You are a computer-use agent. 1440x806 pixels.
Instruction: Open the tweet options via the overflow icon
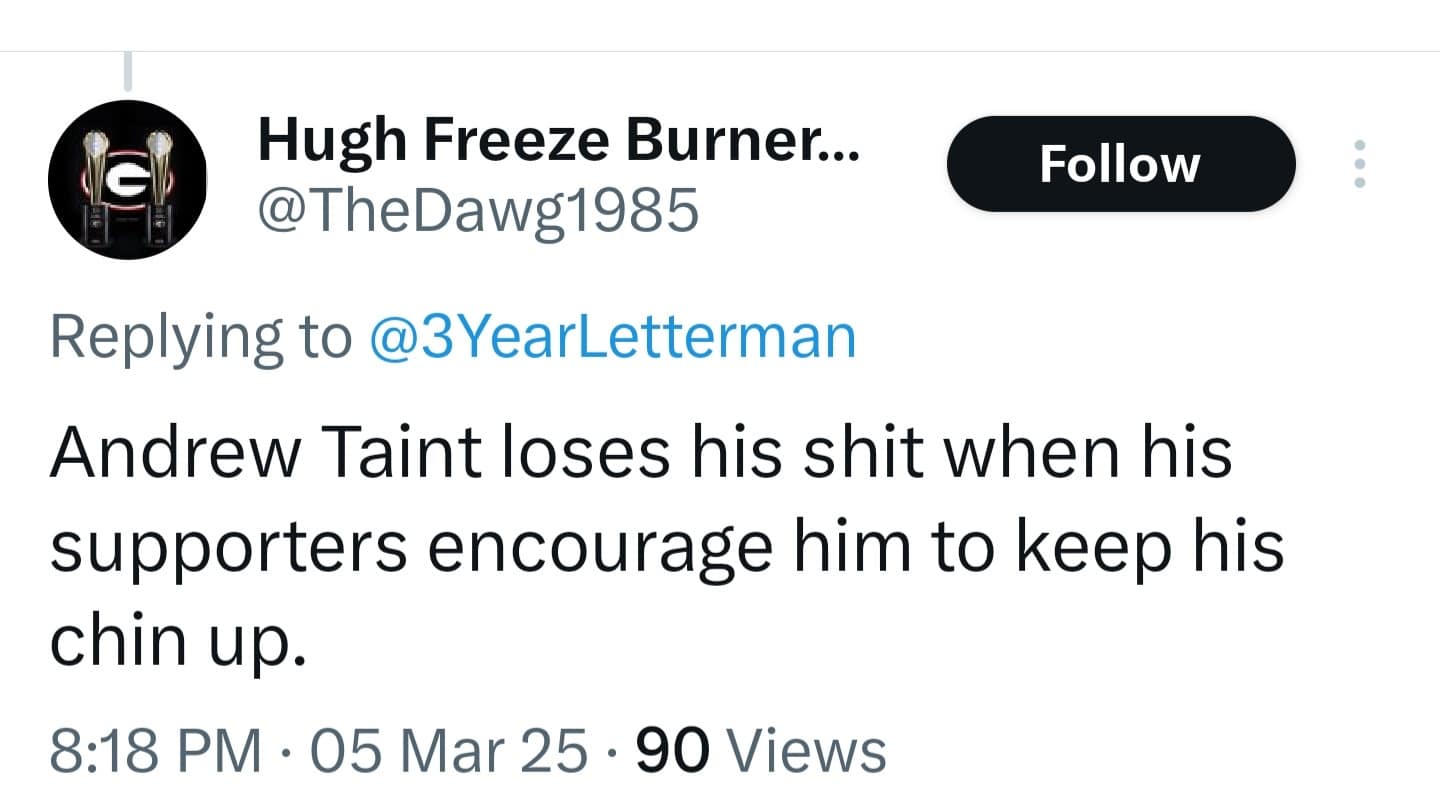(1360, 163)
